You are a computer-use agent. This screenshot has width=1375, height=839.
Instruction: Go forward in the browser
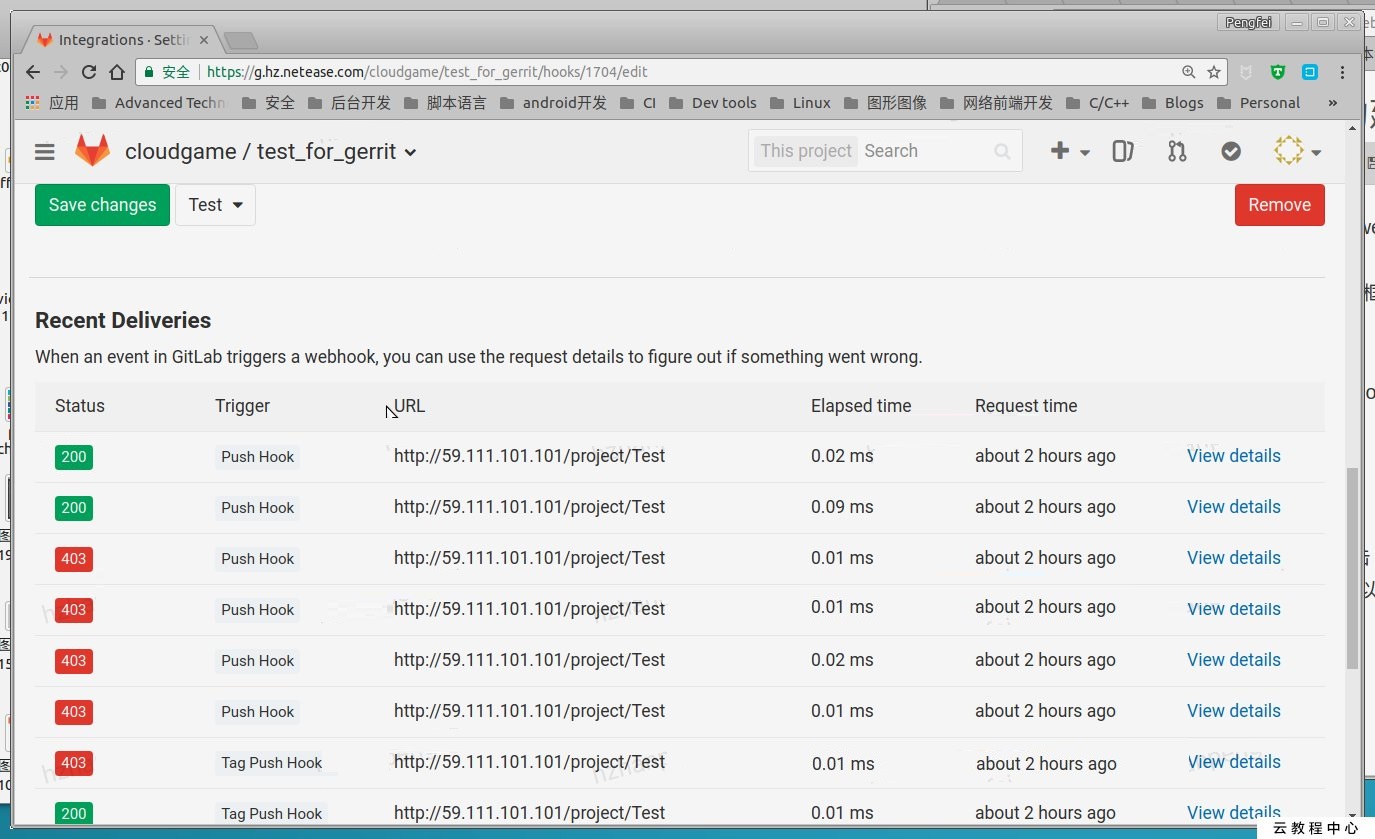pos(61,72)
